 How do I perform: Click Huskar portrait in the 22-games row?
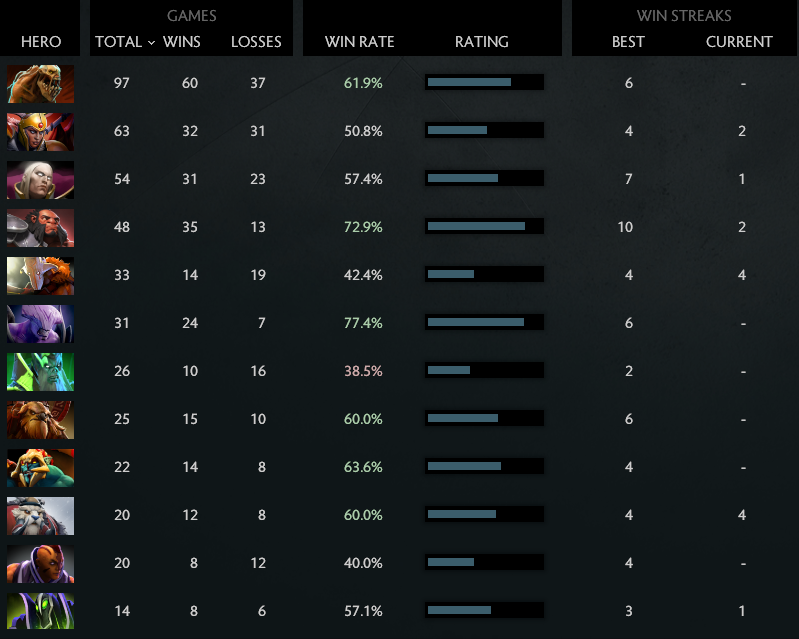pyautogui.click(x=40, y=468)
